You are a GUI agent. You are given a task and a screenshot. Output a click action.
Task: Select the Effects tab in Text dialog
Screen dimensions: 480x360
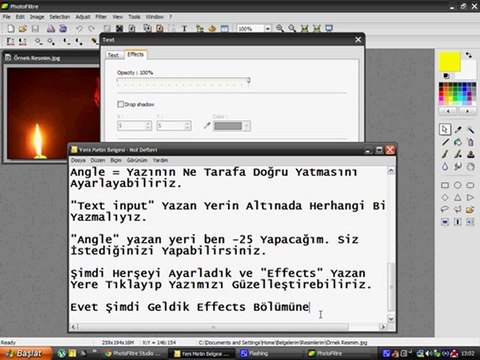(135, 54)
